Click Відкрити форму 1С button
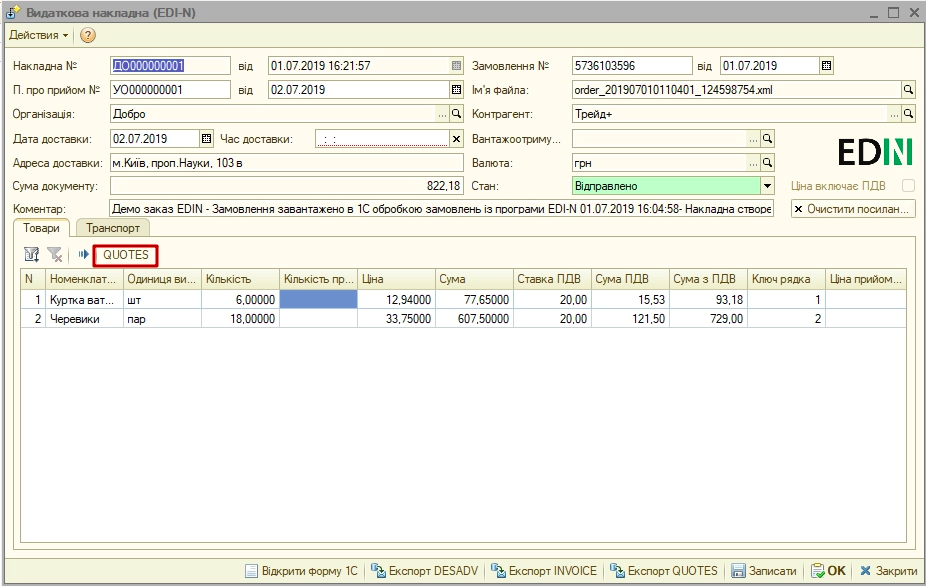This screenshot has width=926, height=586. pyautogui.click(x=302, y=571)
